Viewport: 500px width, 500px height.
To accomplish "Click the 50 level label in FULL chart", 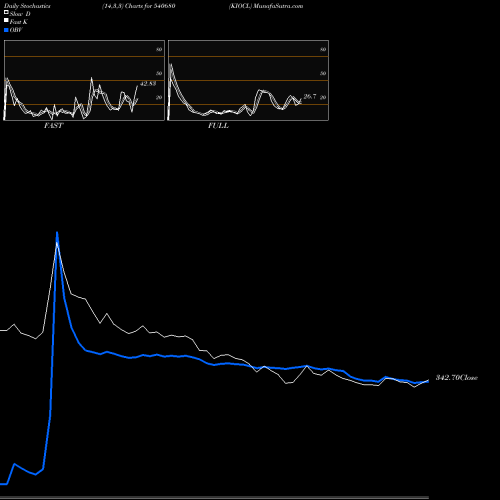I will click(323, 73).
